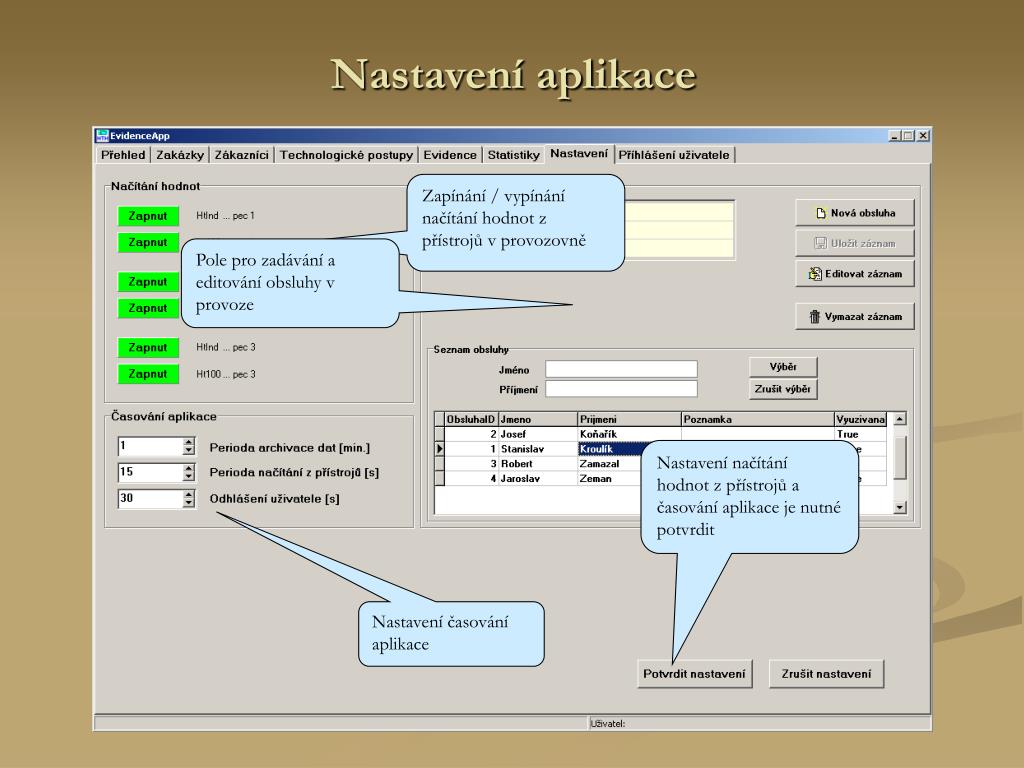The image size is (1024, 768).
Task: Toggle Zapnut button for HtInd pec 1
Action: [148, 216]
